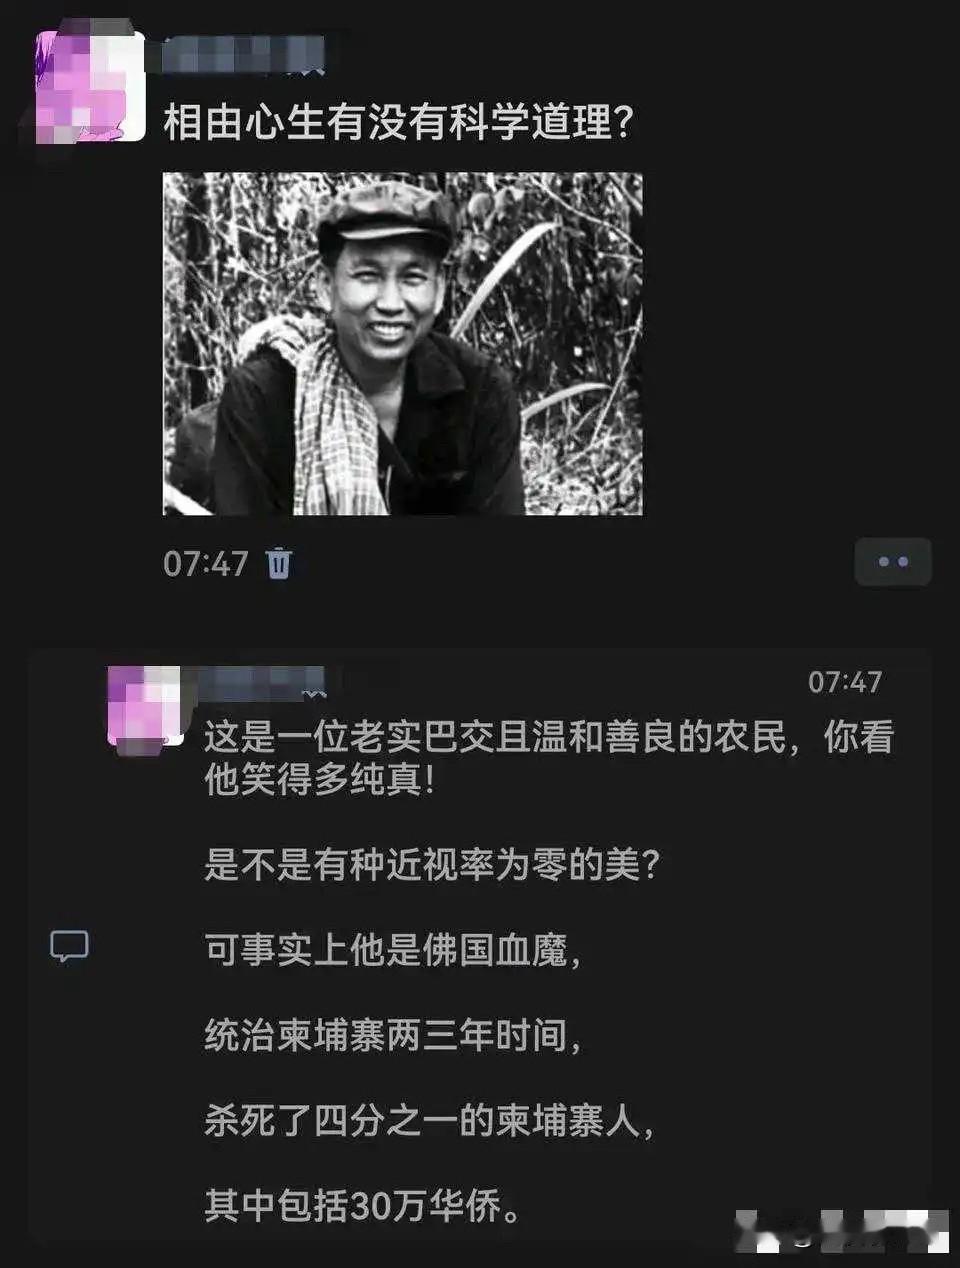Image resolution: width=960 pixels, height=1268 pixels.
Task: Click the post title 相由心生有没有科学道理?
Action: click(x=398, y=123)
